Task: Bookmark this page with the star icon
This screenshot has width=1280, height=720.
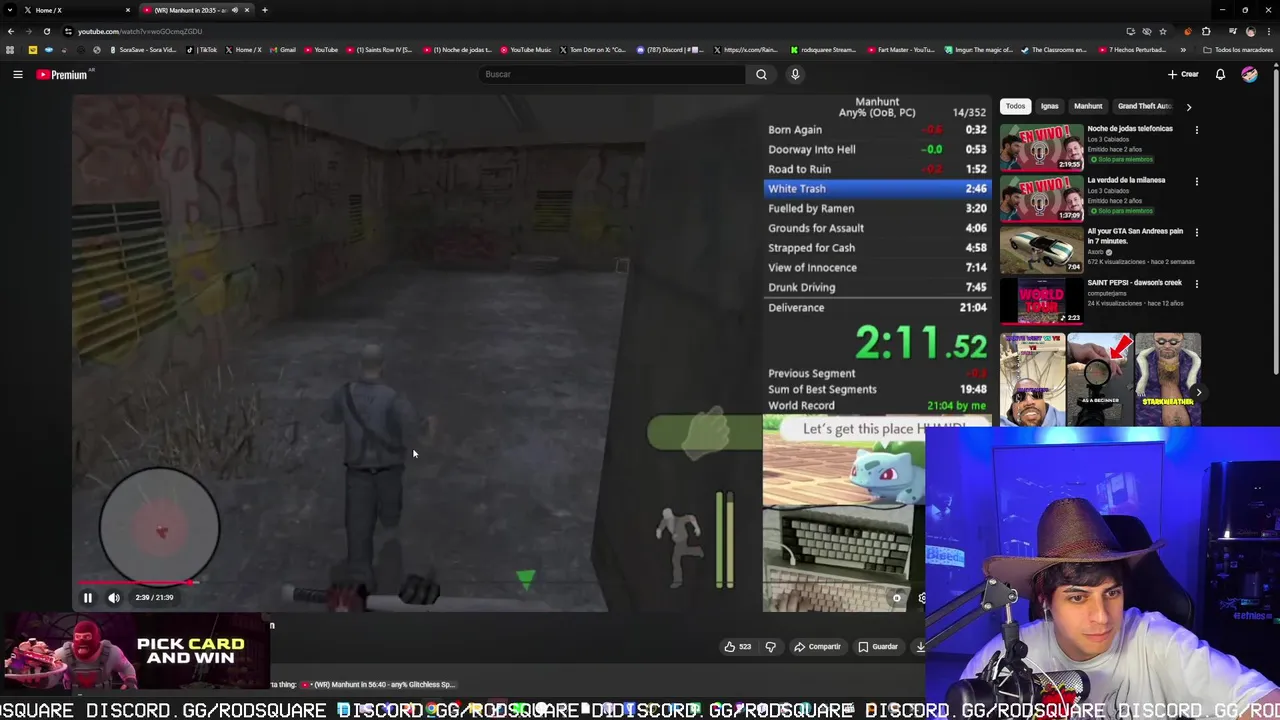Action: [1163, 31]
